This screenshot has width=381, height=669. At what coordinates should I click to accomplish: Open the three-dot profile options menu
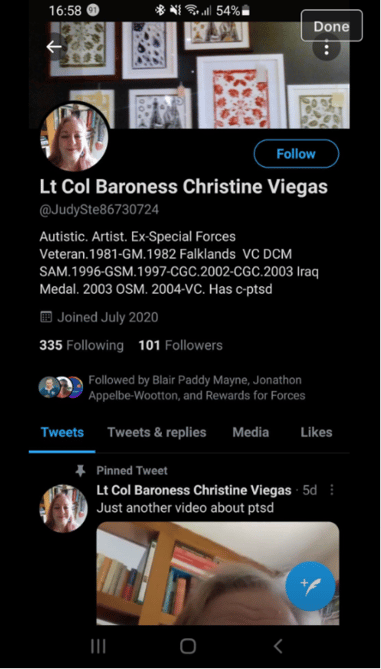point(326,47)
